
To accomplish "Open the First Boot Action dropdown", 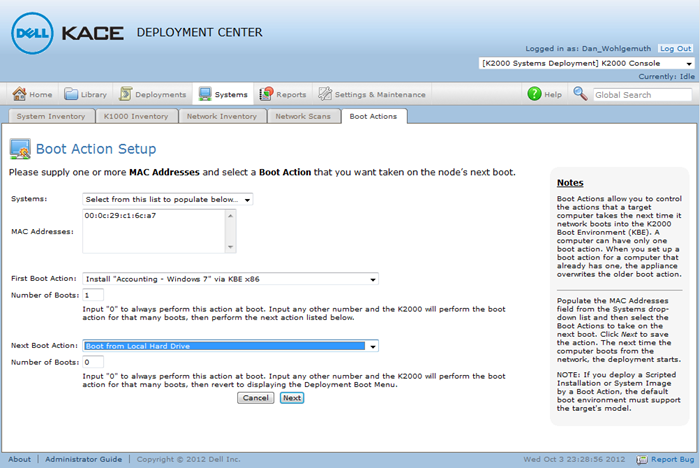I will [x=230, y=279].
